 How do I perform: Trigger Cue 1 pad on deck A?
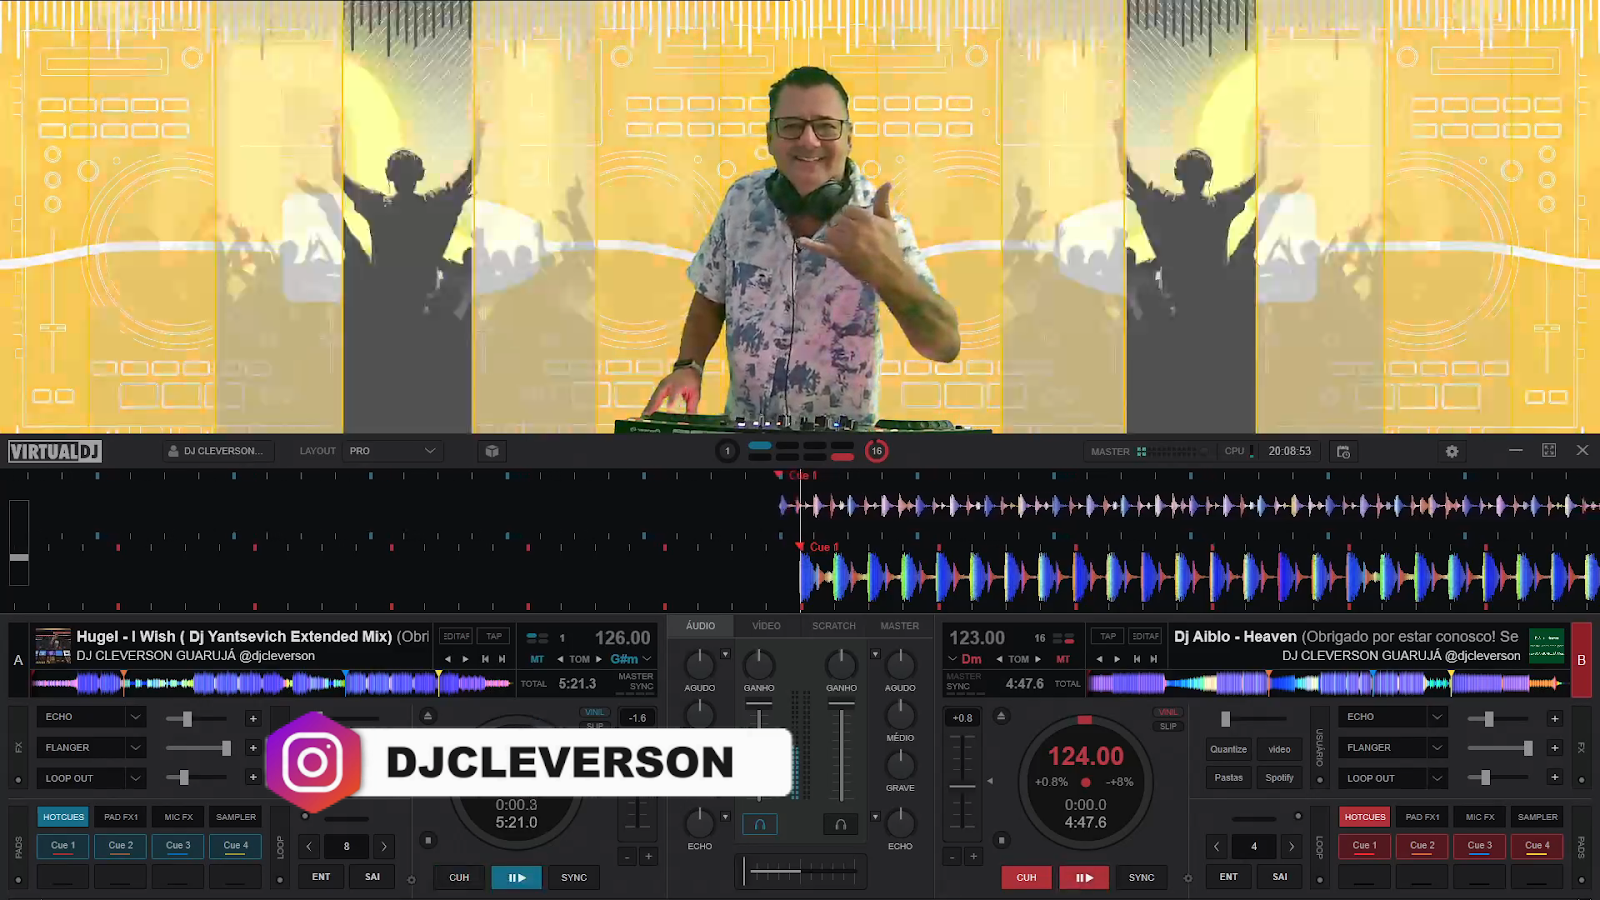pos(63,846)
